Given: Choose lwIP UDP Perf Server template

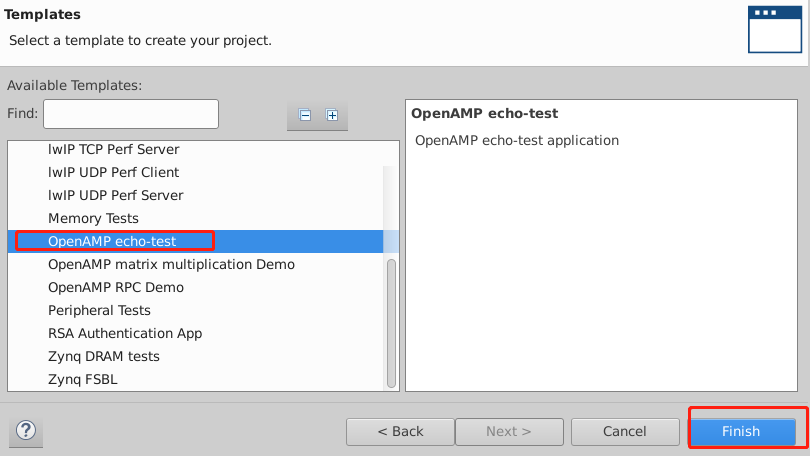Looking at the screenshot, I should (x=115, y=195).
